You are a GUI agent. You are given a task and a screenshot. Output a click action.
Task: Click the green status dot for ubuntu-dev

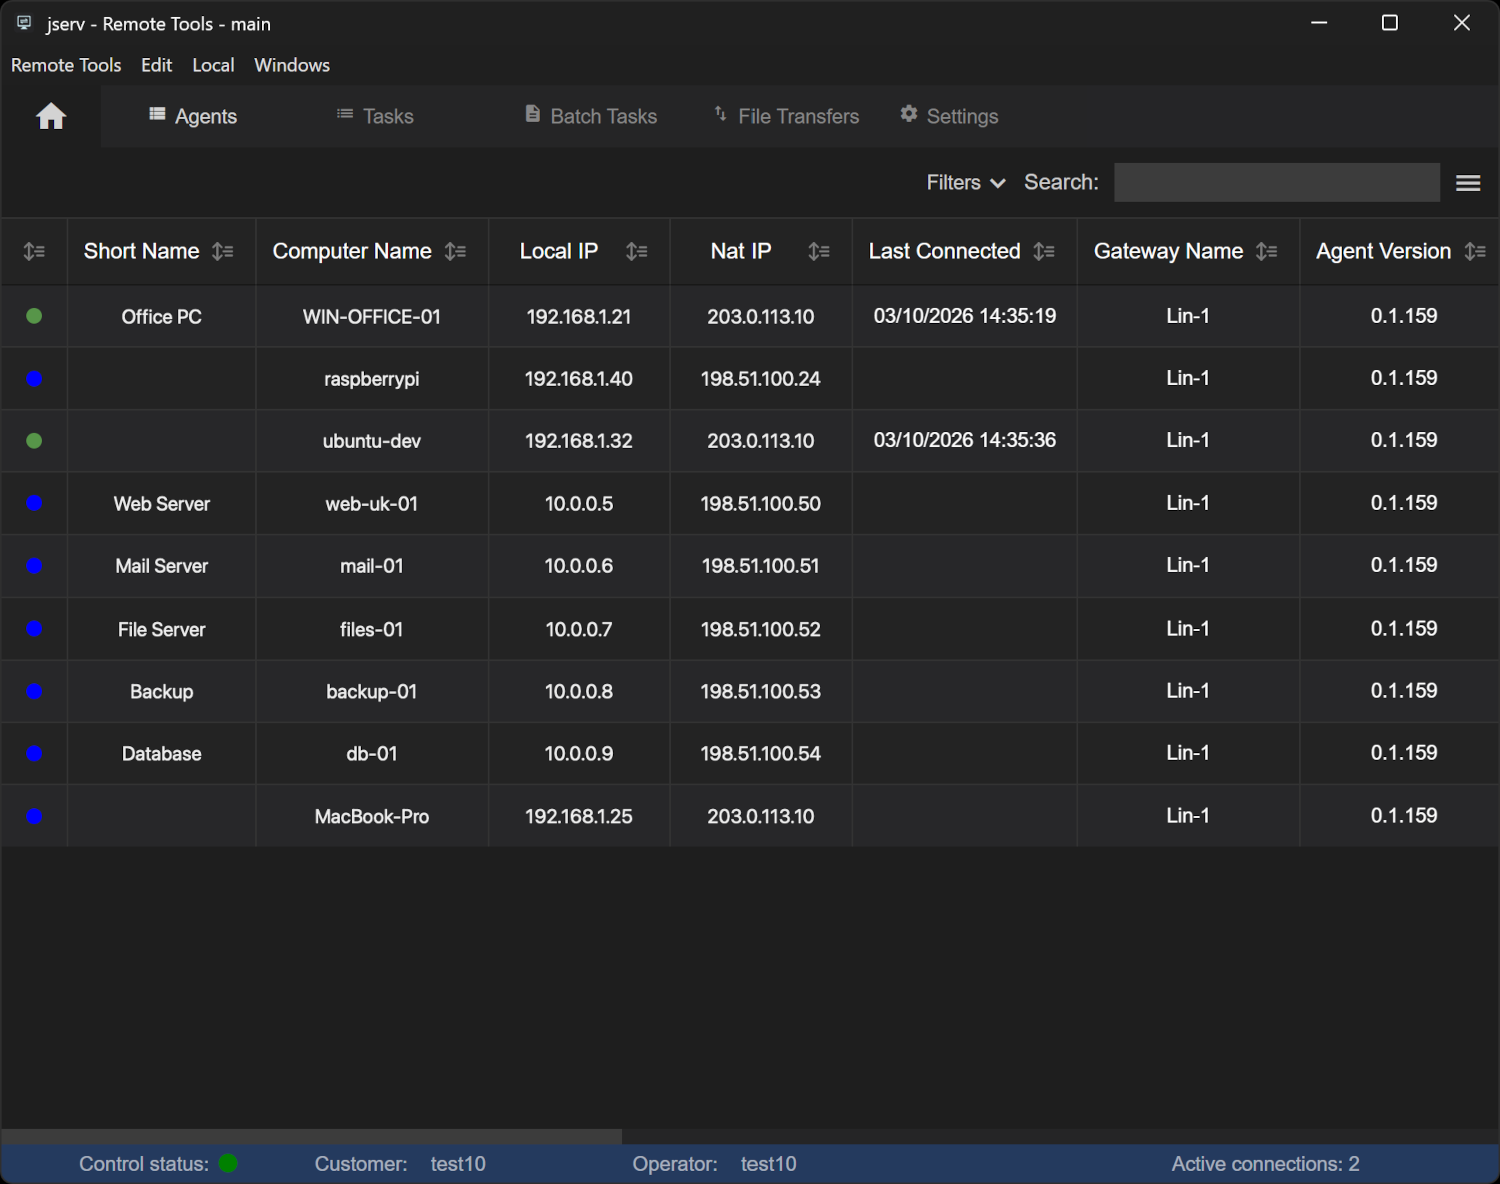(x=34, y=441)
